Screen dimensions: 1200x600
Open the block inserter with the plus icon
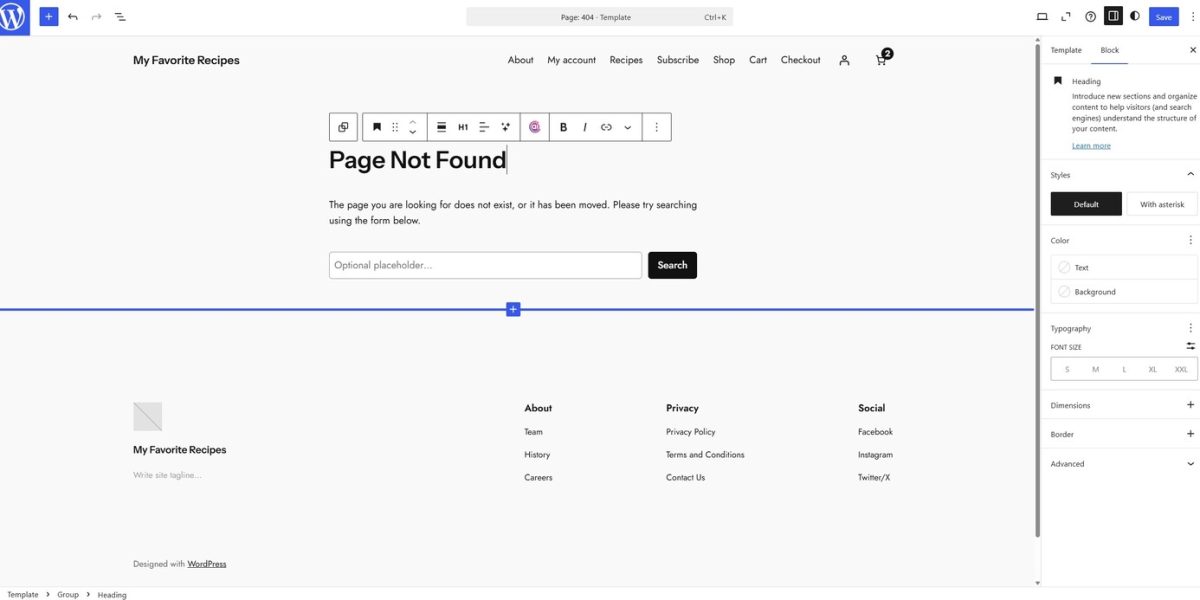tap(48, 16)
